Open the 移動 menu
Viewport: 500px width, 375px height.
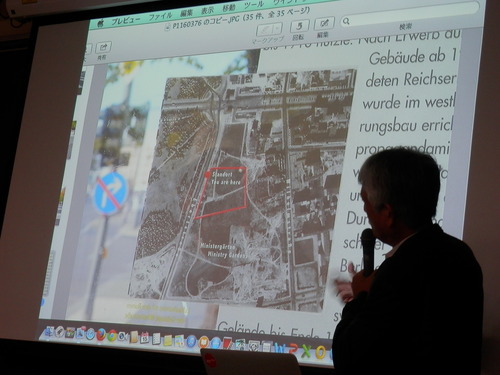[229, 8]
